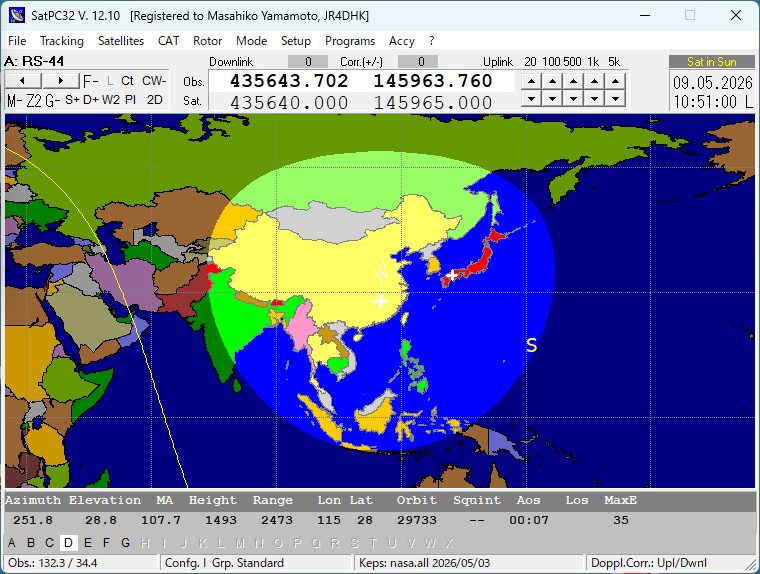
Task: Click the observed uplink frequency 145963.760
Action: (x=432, y=81)
